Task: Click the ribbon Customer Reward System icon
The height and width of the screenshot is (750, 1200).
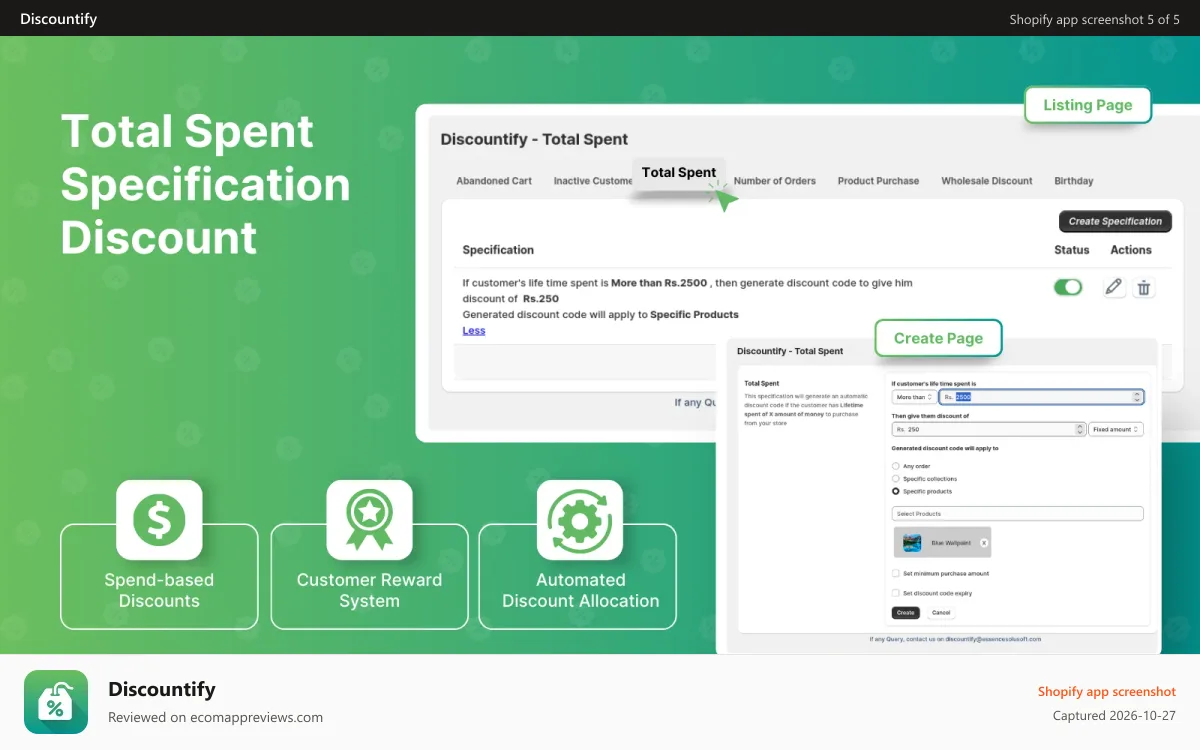Action: pos(369,519)
